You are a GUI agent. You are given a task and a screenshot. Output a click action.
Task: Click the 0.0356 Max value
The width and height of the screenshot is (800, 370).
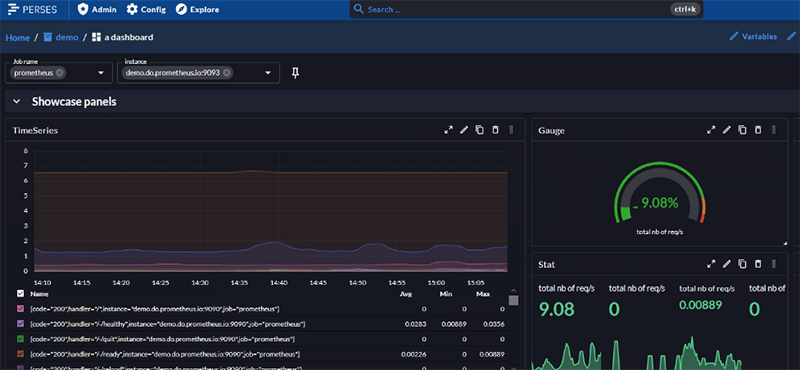point(494,324)
